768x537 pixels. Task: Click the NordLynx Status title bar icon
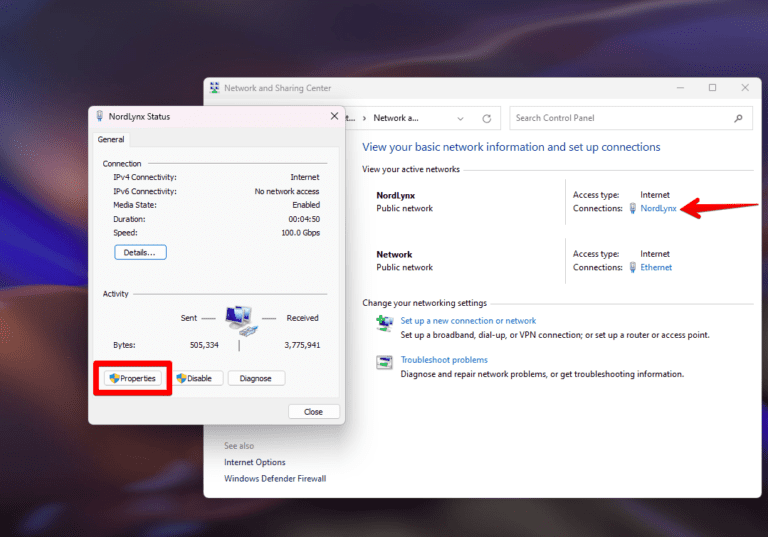click(x=101, y=116)
